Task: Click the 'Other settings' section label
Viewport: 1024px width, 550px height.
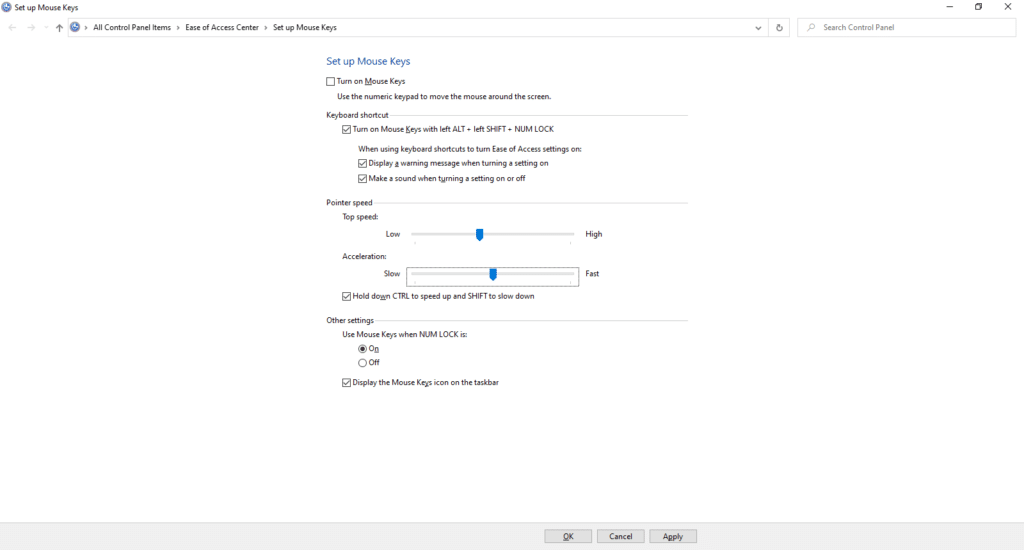Action: click(x=350, y=320)
